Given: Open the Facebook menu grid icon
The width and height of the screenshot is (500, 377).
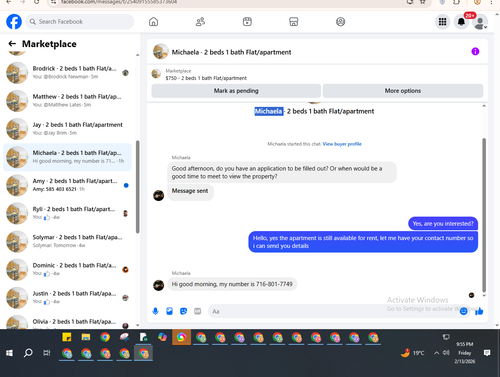Looking at the screenshot, I should click(442, 22).
